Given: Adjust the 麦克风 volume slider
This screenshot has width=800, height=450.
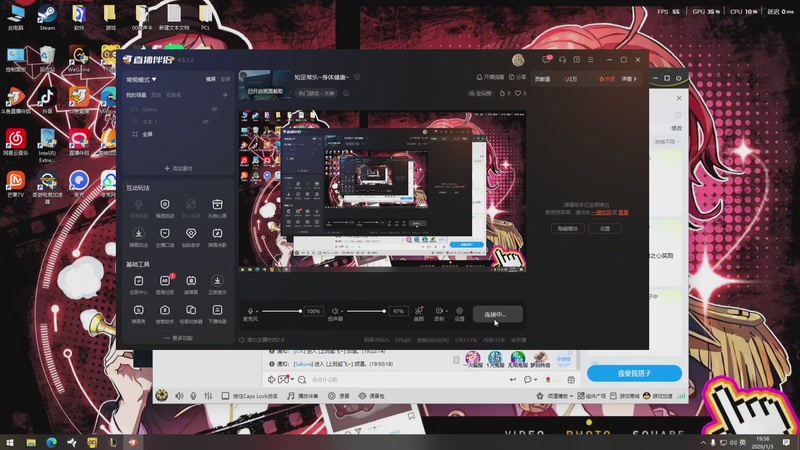Looking at the screenshot, I should coord(281,311).
